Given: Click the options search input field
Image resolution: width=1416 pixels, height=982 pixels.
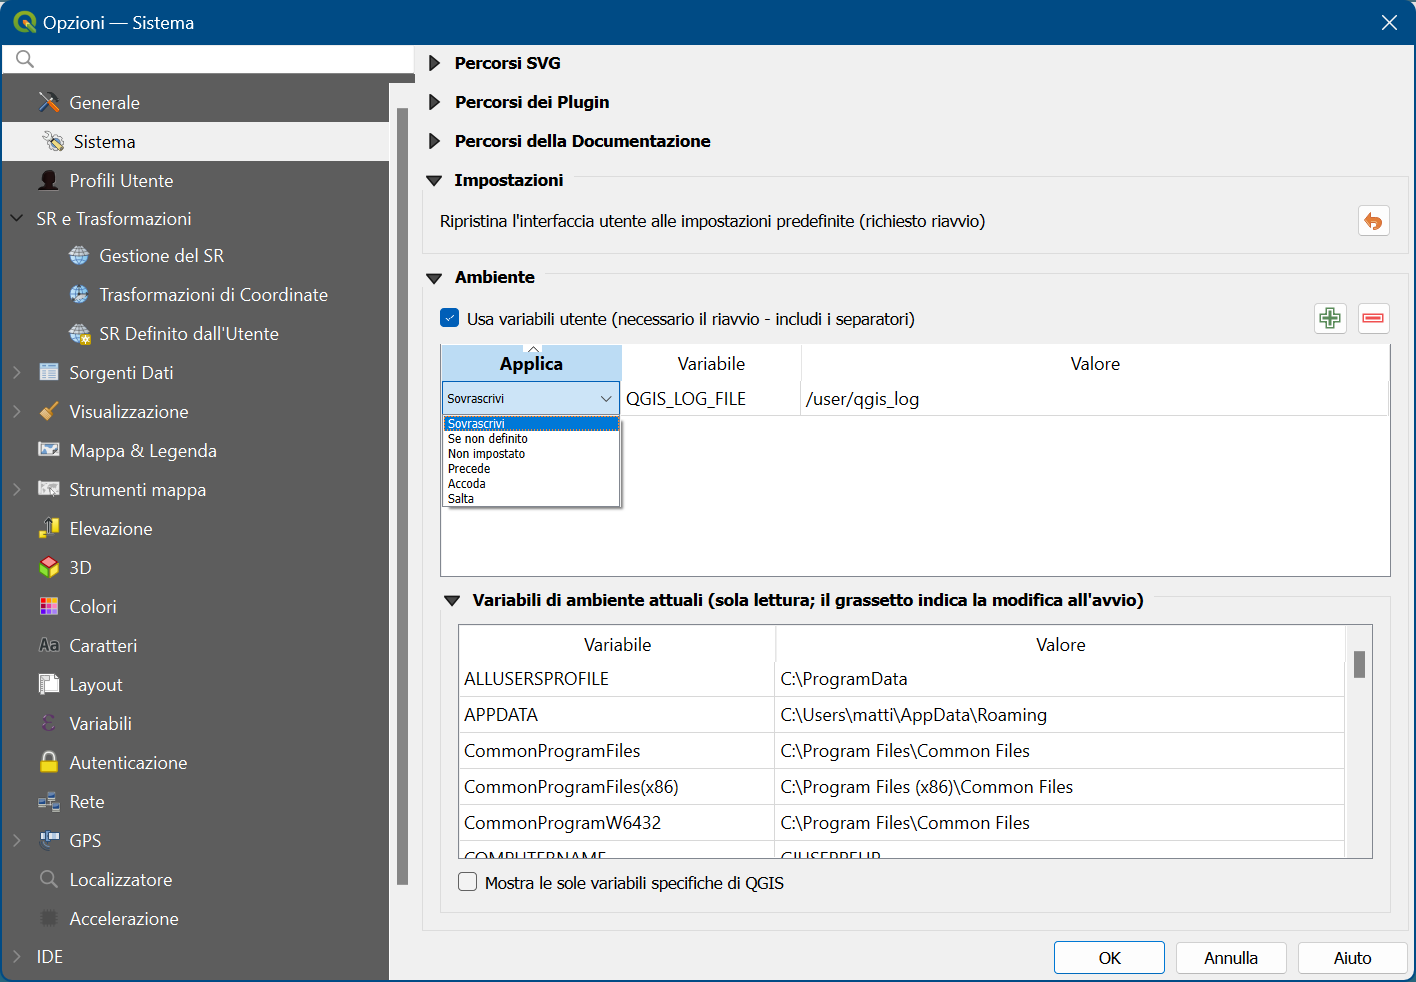Looking at the screenshot, I should [208, 59].
